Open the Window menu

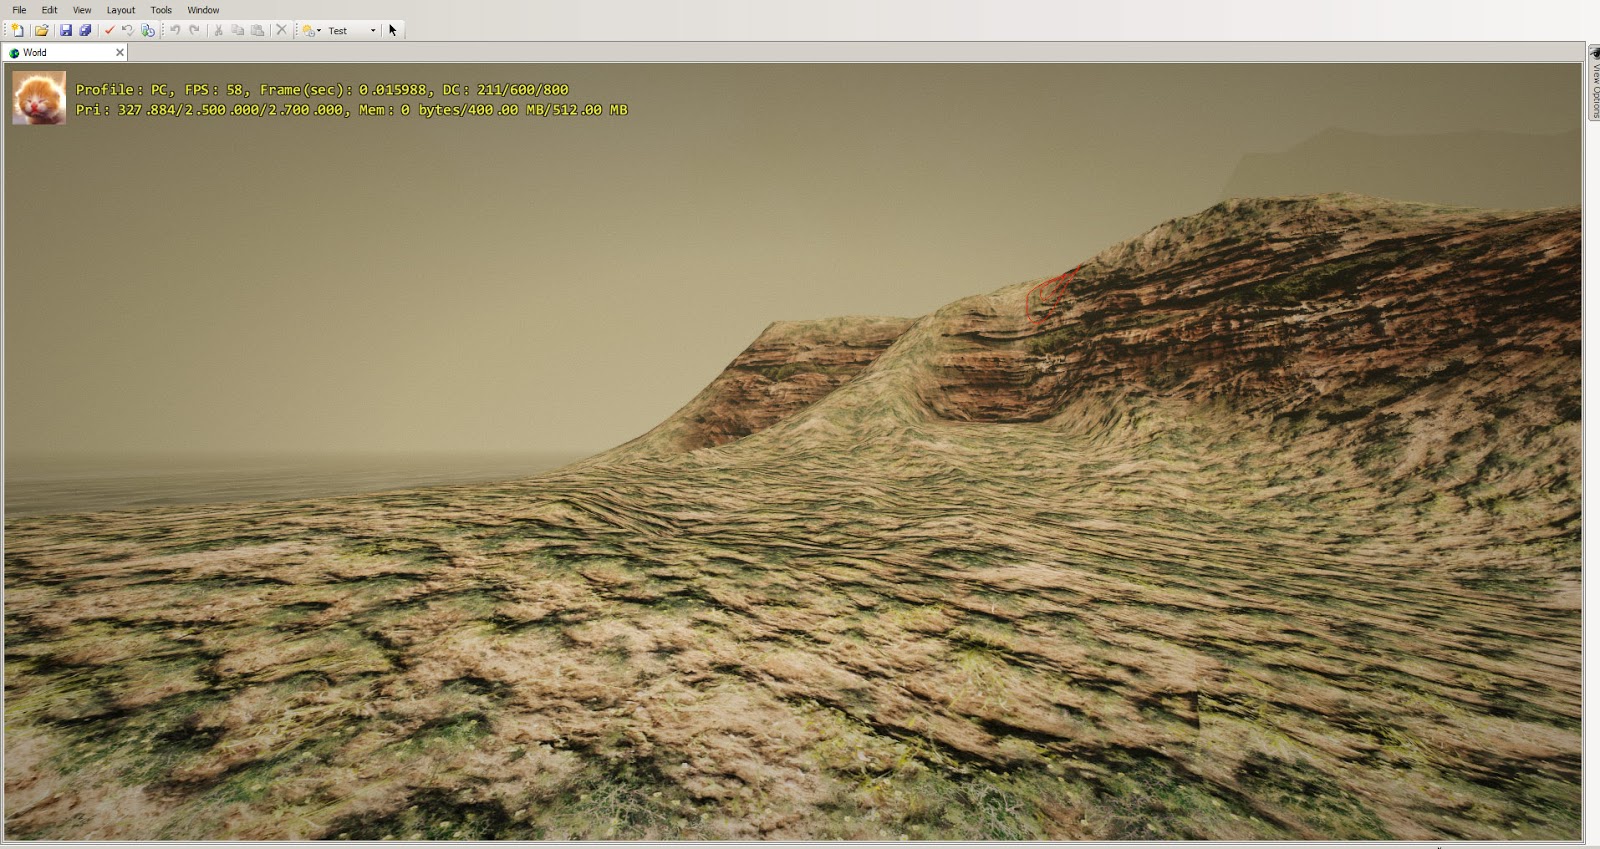pyautogui.click(x=203, y=10)
